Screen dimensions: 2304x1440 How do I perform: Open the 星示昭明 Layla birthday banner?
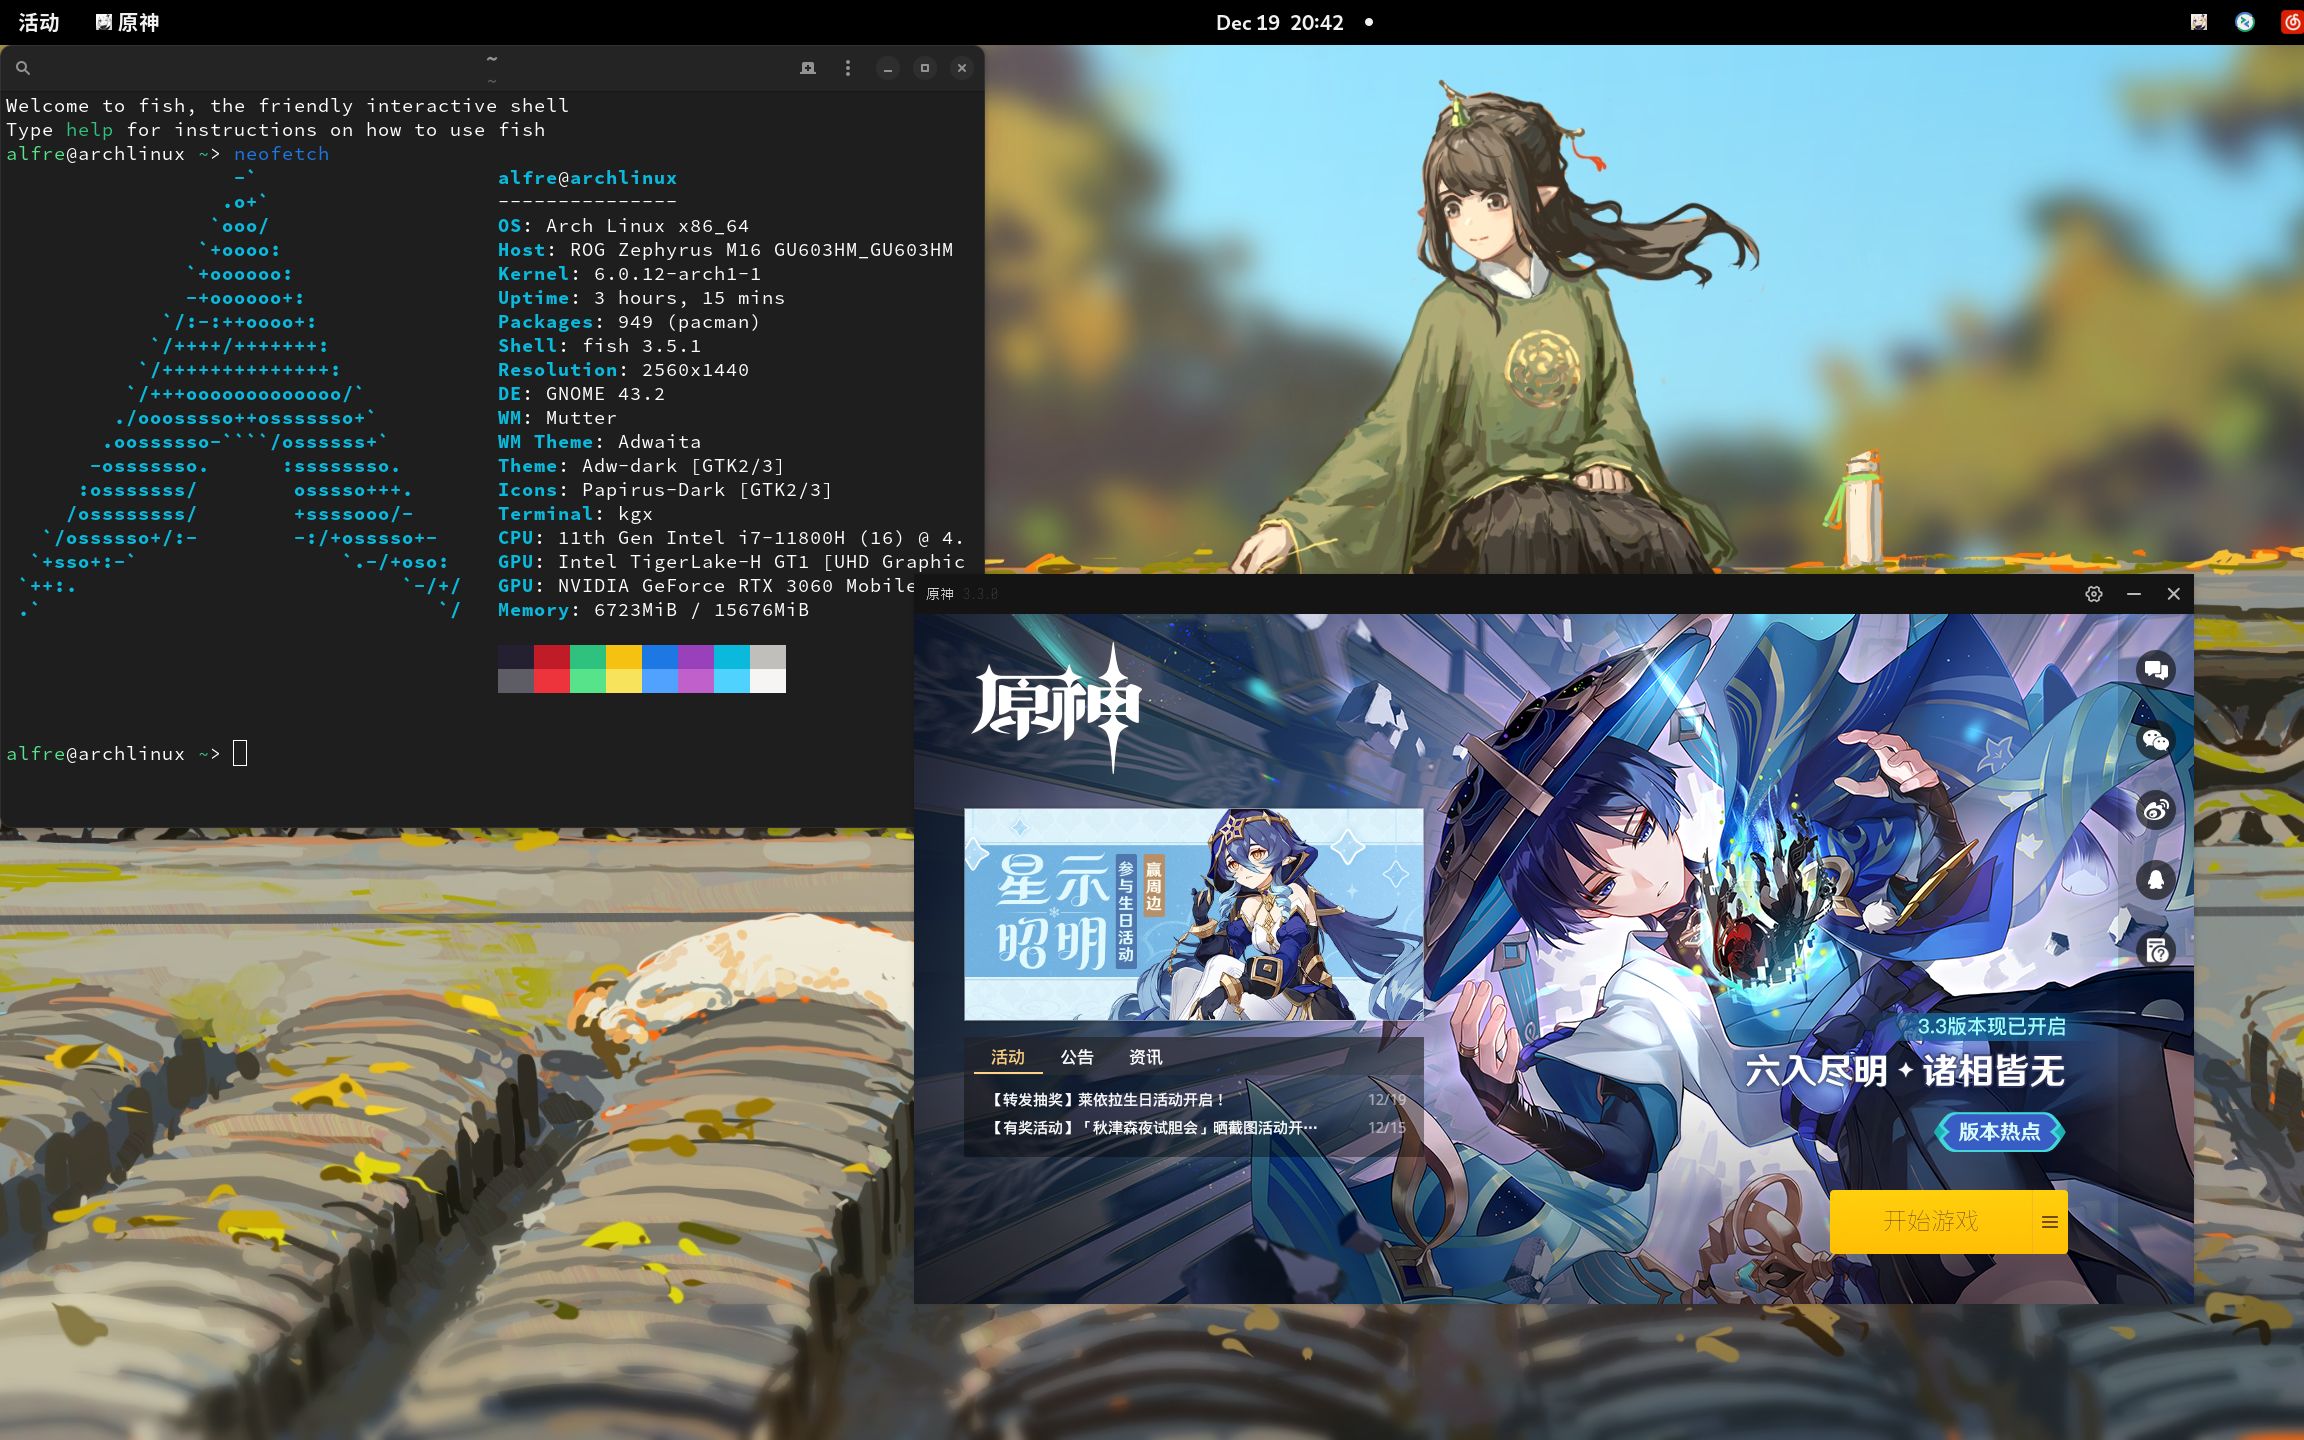click(1193, 914)
